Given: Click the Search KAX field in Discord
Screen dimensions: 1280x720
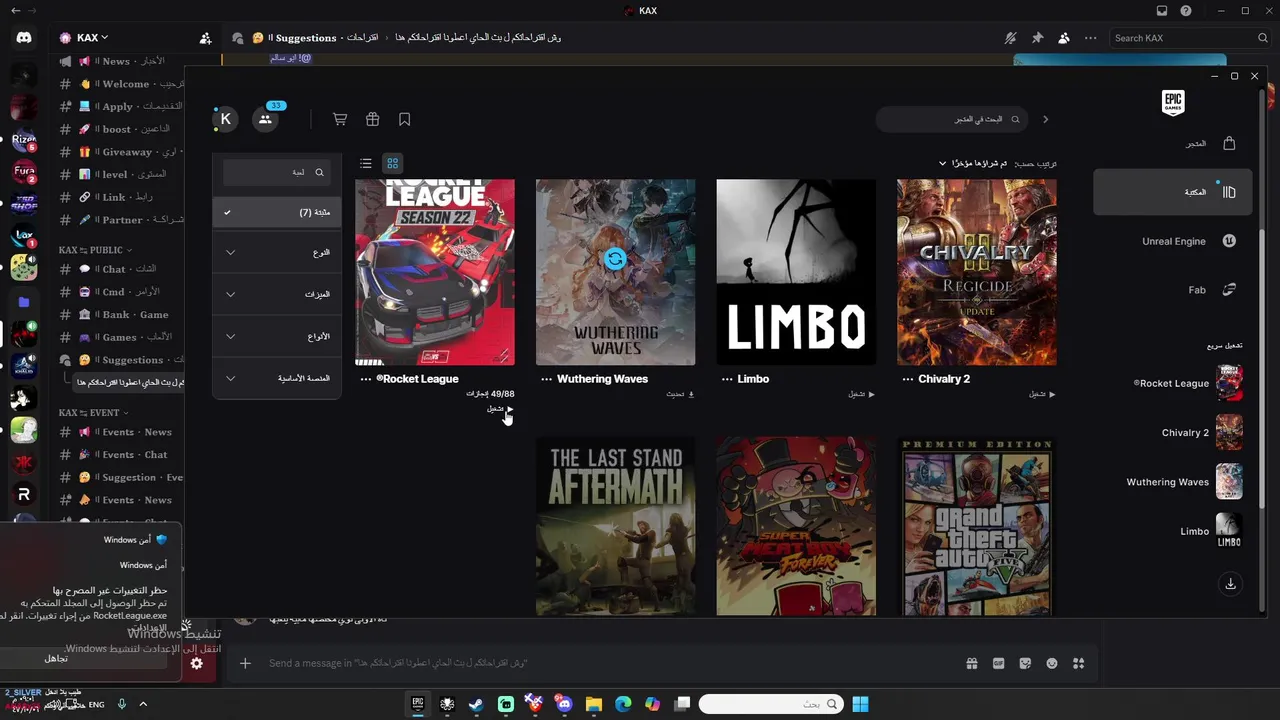Looking at the screenshot, I should [1190, 38].
